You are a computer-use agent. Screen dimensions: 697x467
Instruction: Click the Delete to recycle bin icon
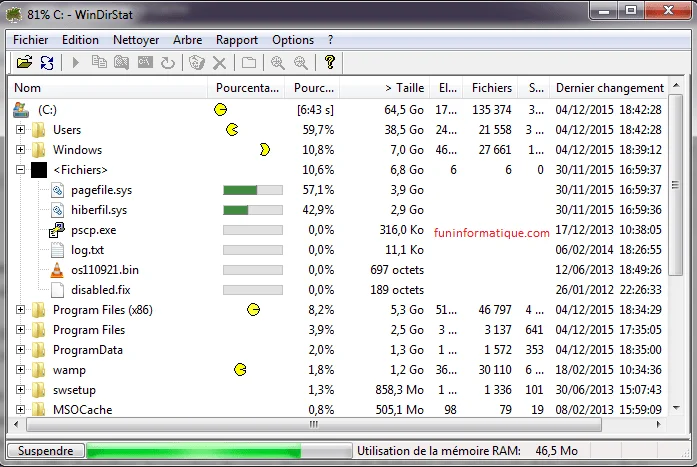tap(196, 63)
